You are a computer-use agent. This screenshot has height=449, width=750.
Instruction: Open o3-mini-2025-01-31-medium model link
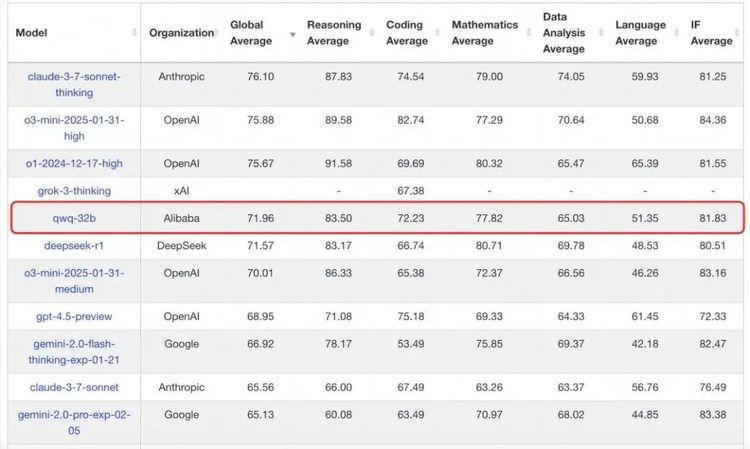tap(74, 281)
